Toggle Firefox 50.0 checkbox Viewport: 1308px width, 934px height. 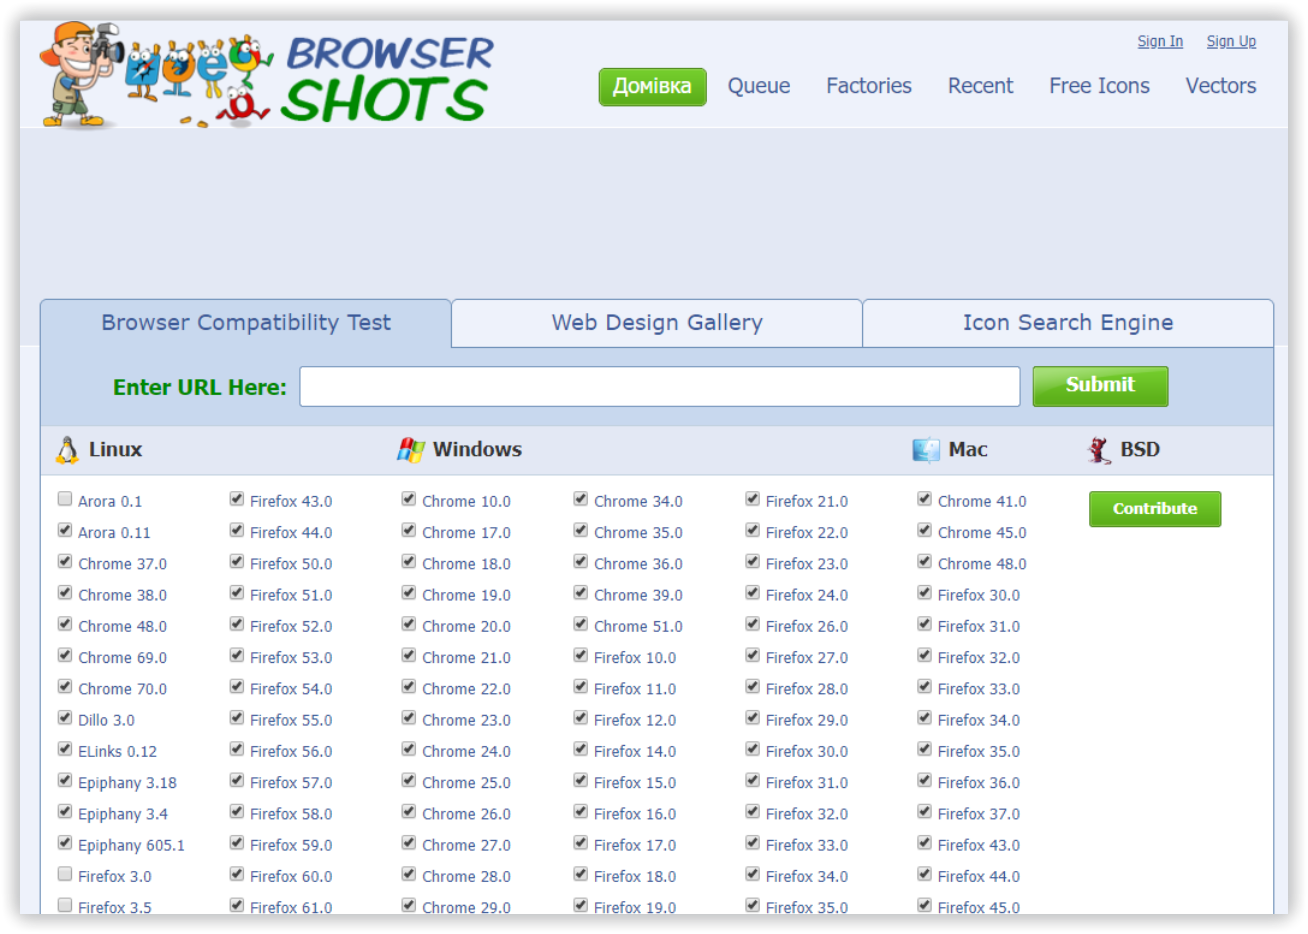[237, 561]
